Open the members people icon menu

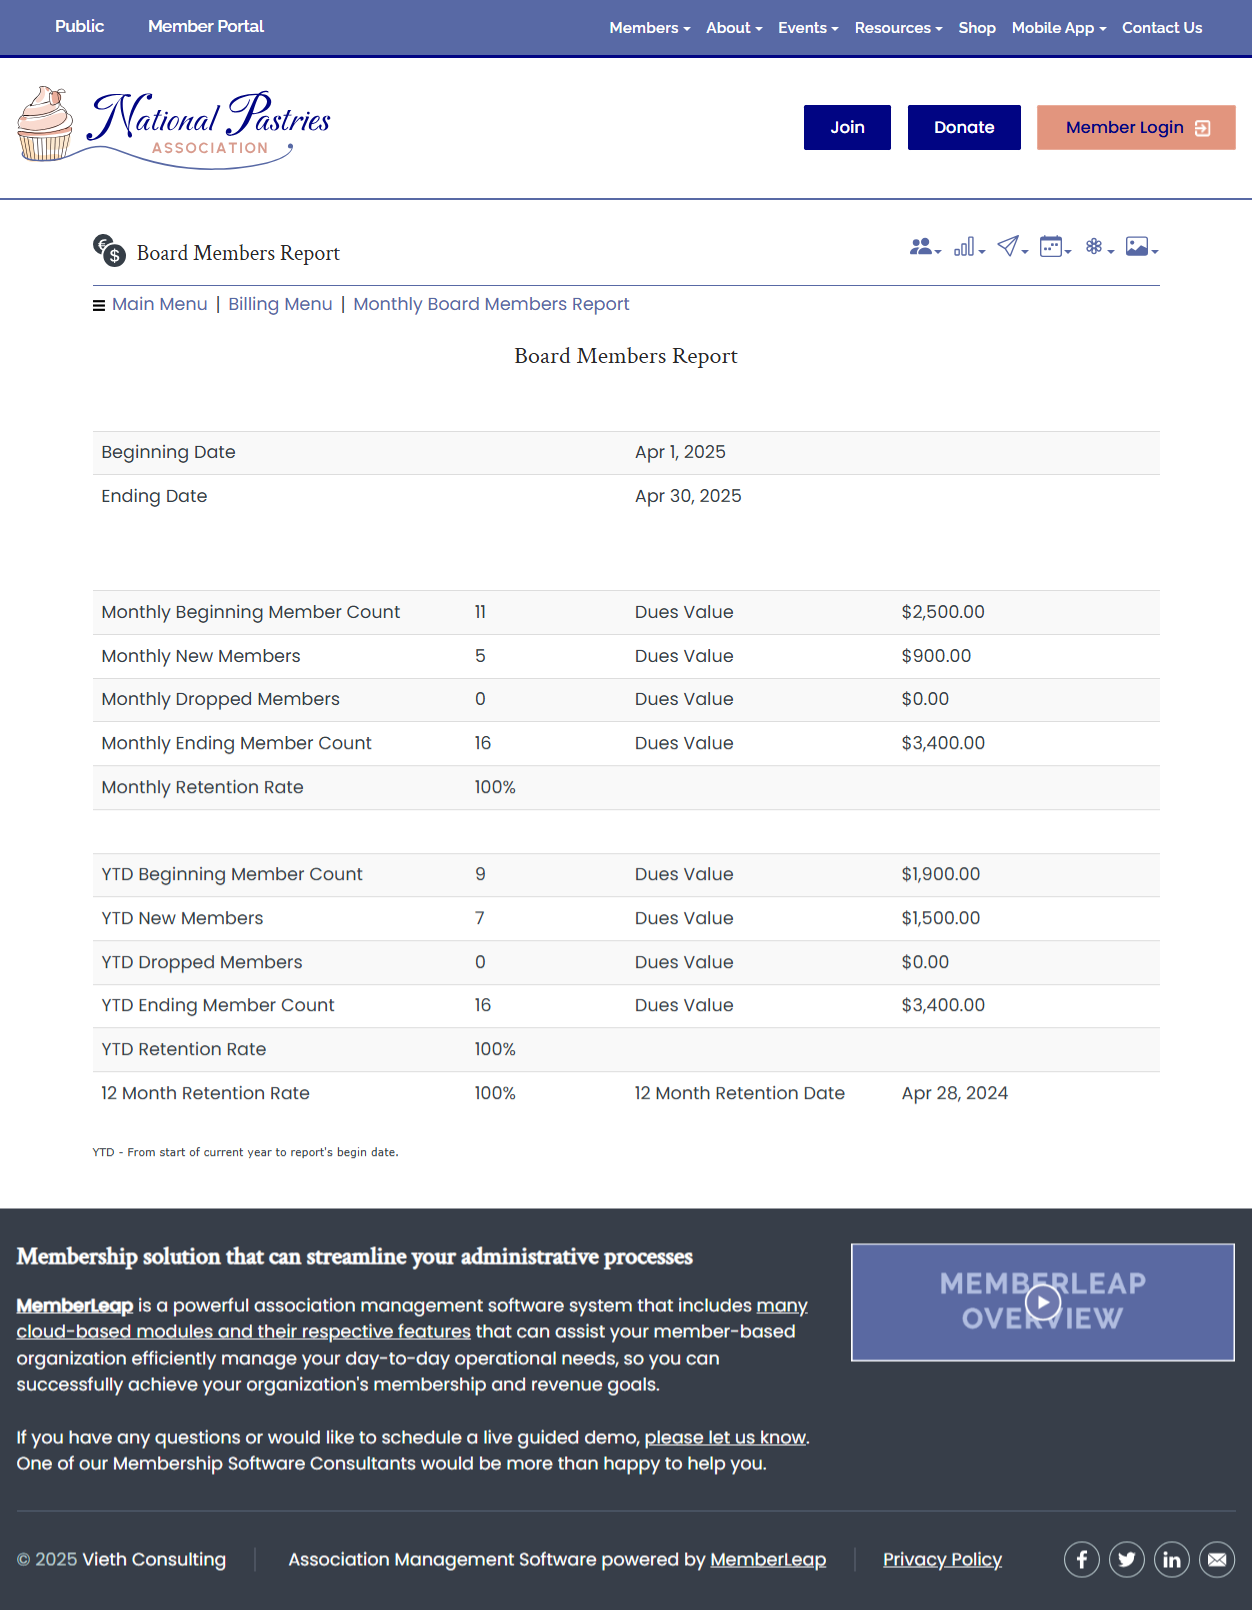pyautogui.click(x=925, y=247)
